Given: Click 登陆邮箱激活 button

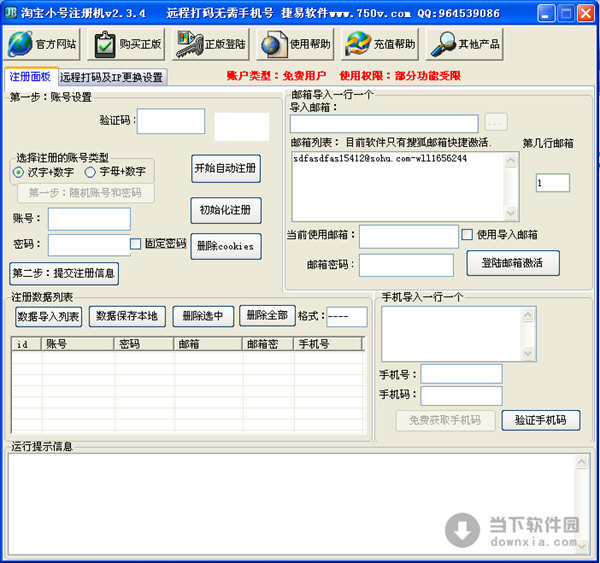Looking at the screenshot, I should (x=513, y=263).
